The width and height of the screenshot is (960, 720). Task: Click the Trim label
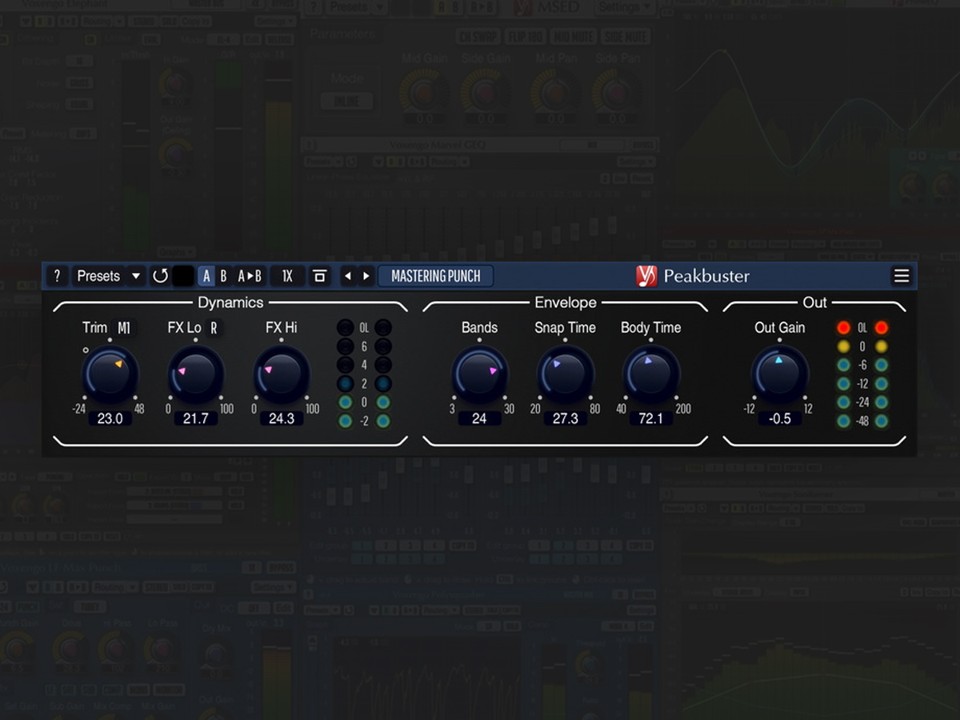click(95, 328)
